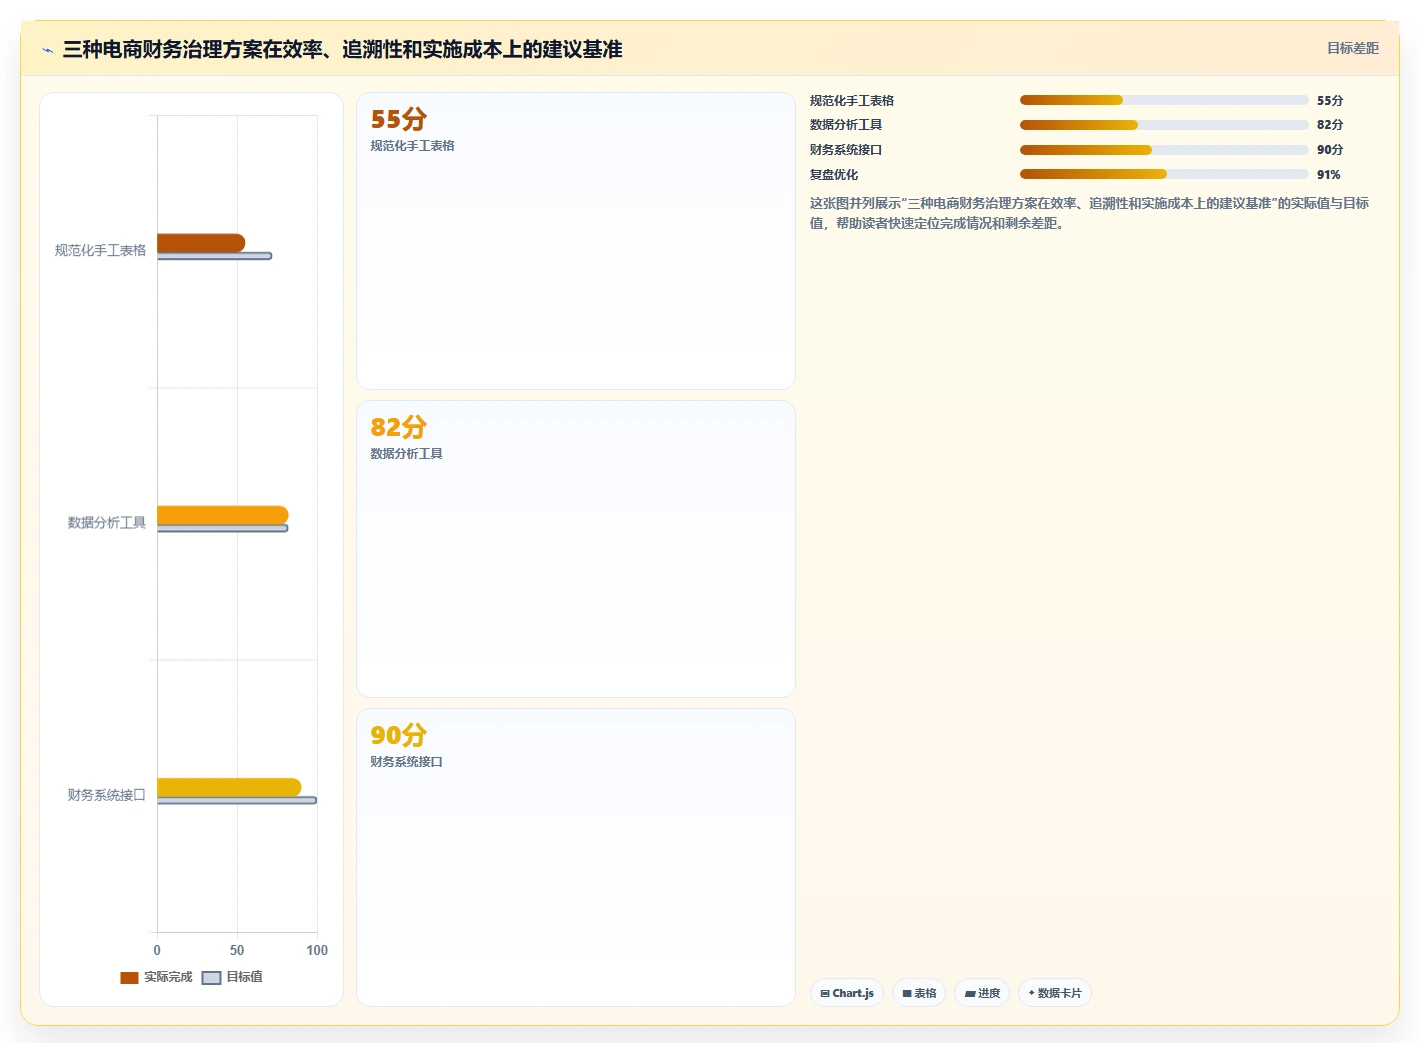Click progress list label 规范化手工表格
Viewport: 1420px width, 1043px height.
pyautogui.click(x=852, y=101)
